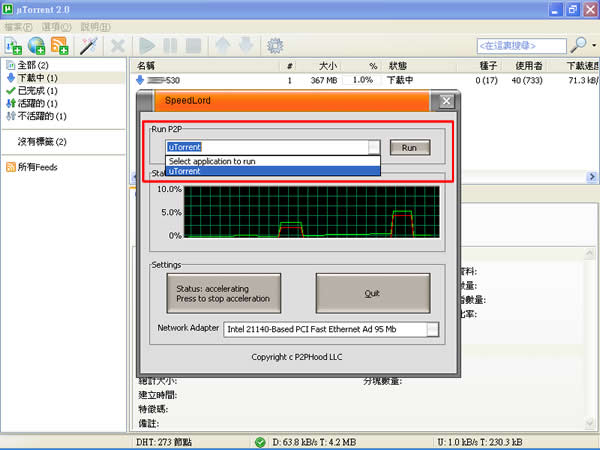Click the SpeedLord acceleration graph
600x450 pixels.
pyautogui.click(x=311, y=212)
